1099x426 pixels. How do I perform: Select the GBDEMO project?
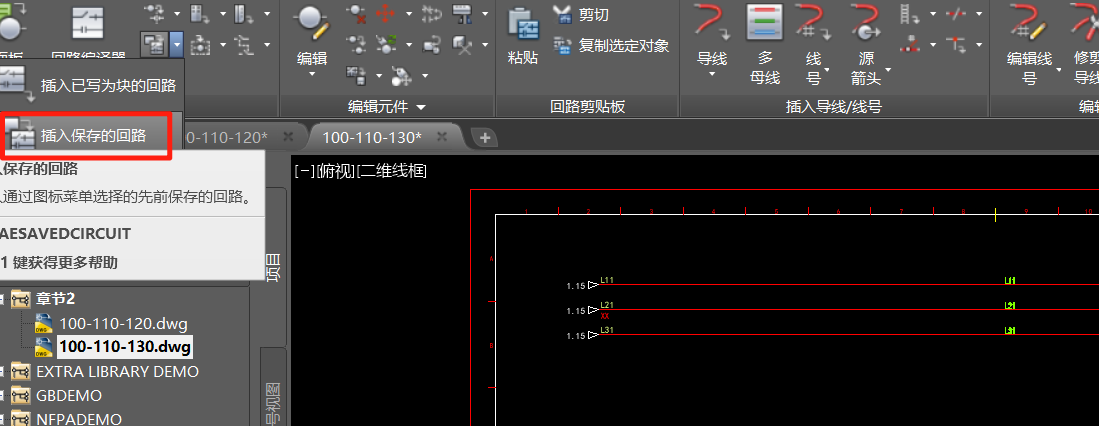[69, 395]
